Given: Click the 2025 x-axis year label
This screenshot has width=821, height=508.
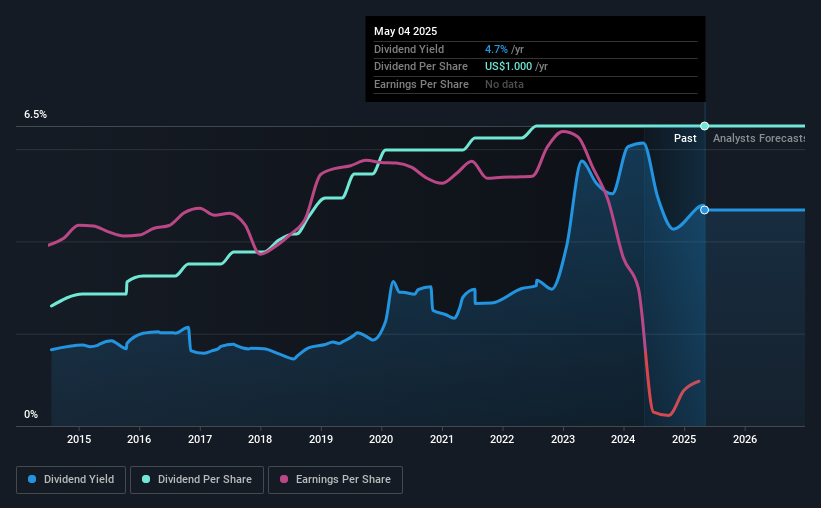Looking at the screenshot, I should tap(684, 439).
